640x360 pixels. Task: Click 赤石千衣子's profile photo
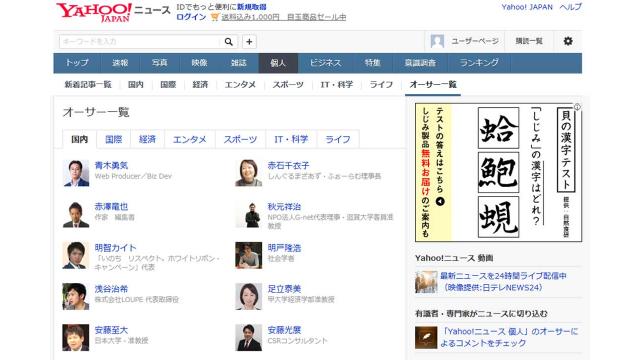[x=249, y=173]
